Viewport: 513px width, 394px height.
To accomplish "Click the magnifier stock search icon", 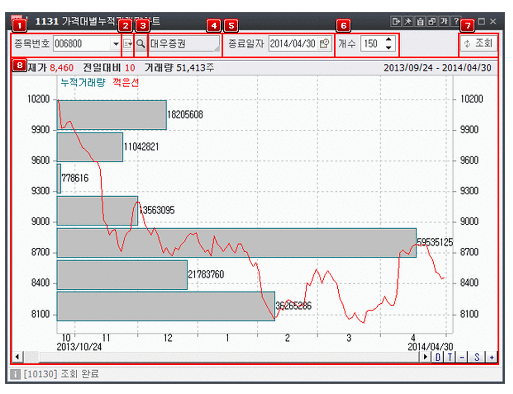I will (x=141, y=44).
